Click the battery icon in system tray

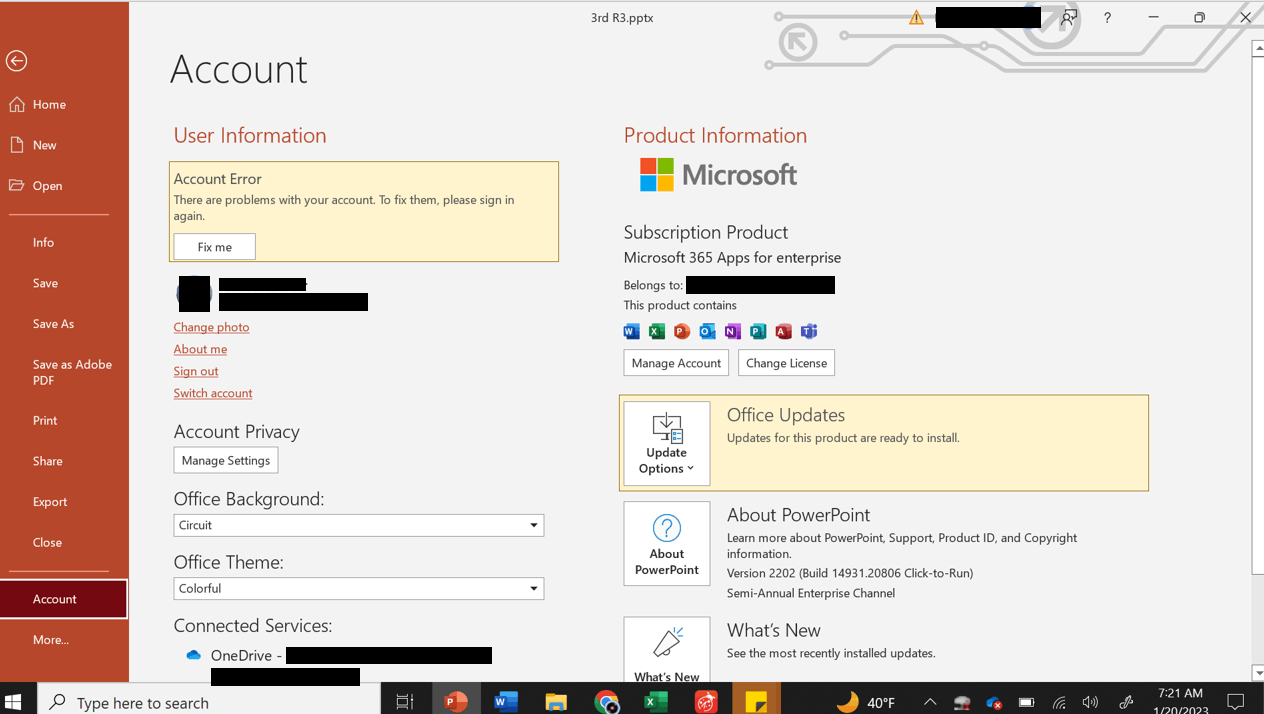[1027, 702]
